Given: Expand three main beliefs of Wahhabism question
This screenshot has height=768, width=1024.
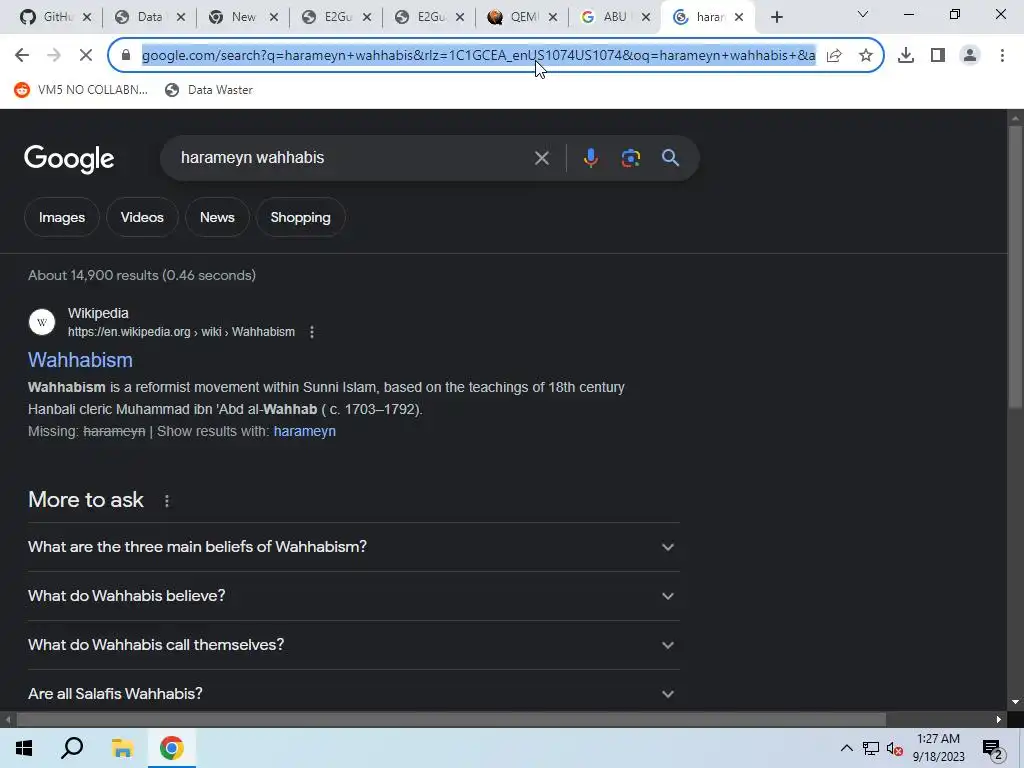Looking at the screenshot, I should [353, 547].
